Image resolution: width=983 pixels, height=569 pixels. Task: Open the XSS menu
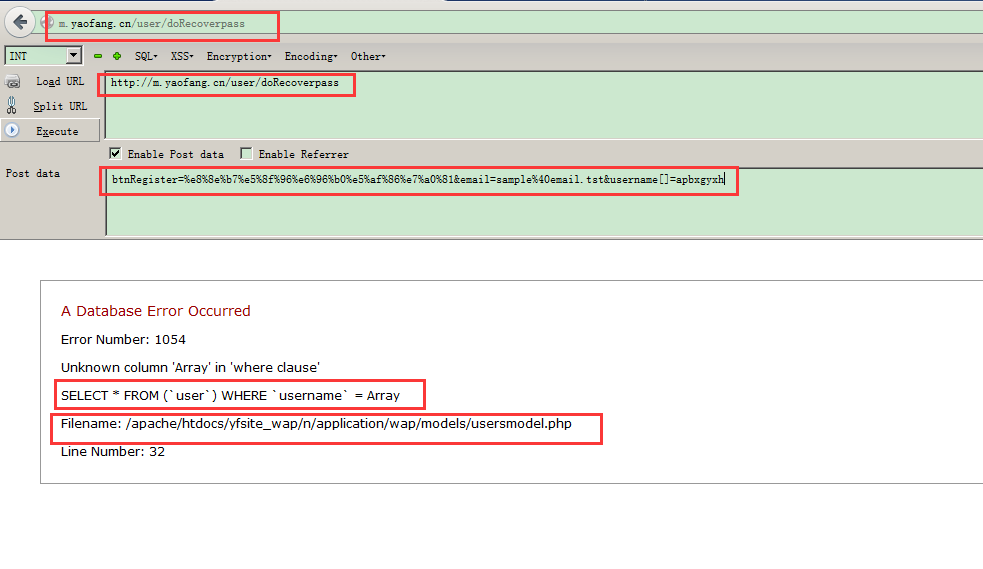point(182,56)
